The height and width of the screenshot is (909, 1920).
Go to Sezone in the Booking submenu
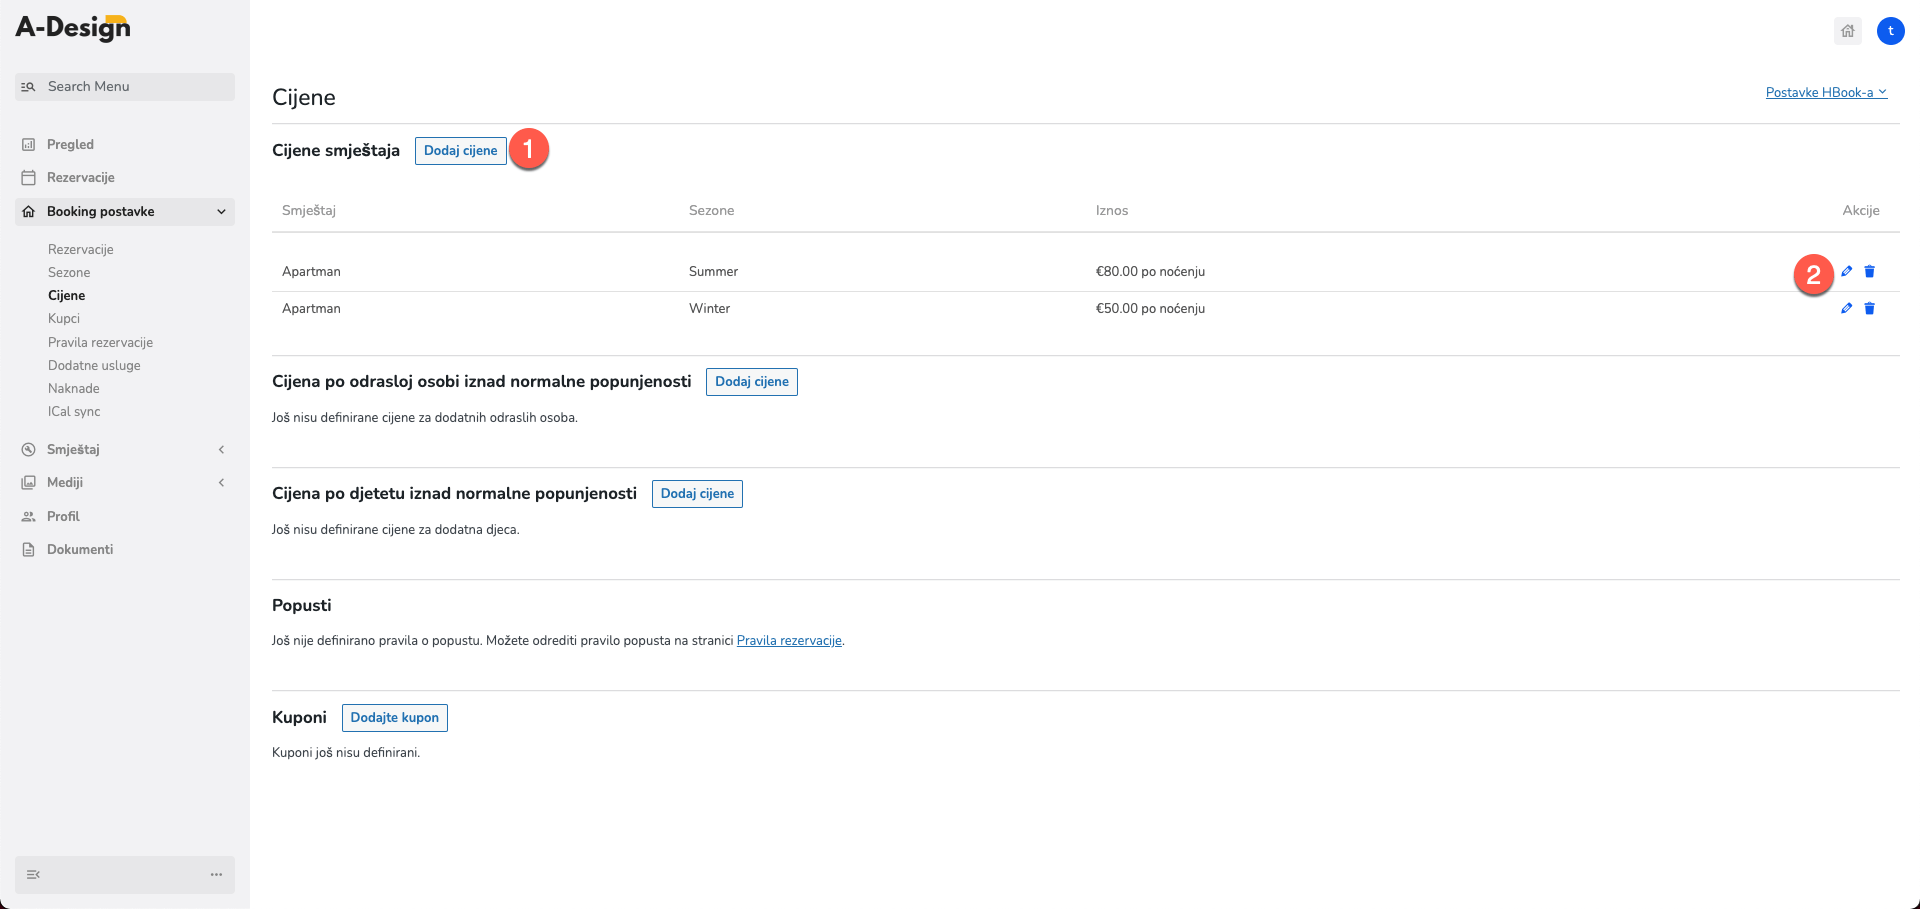point(69,272)
